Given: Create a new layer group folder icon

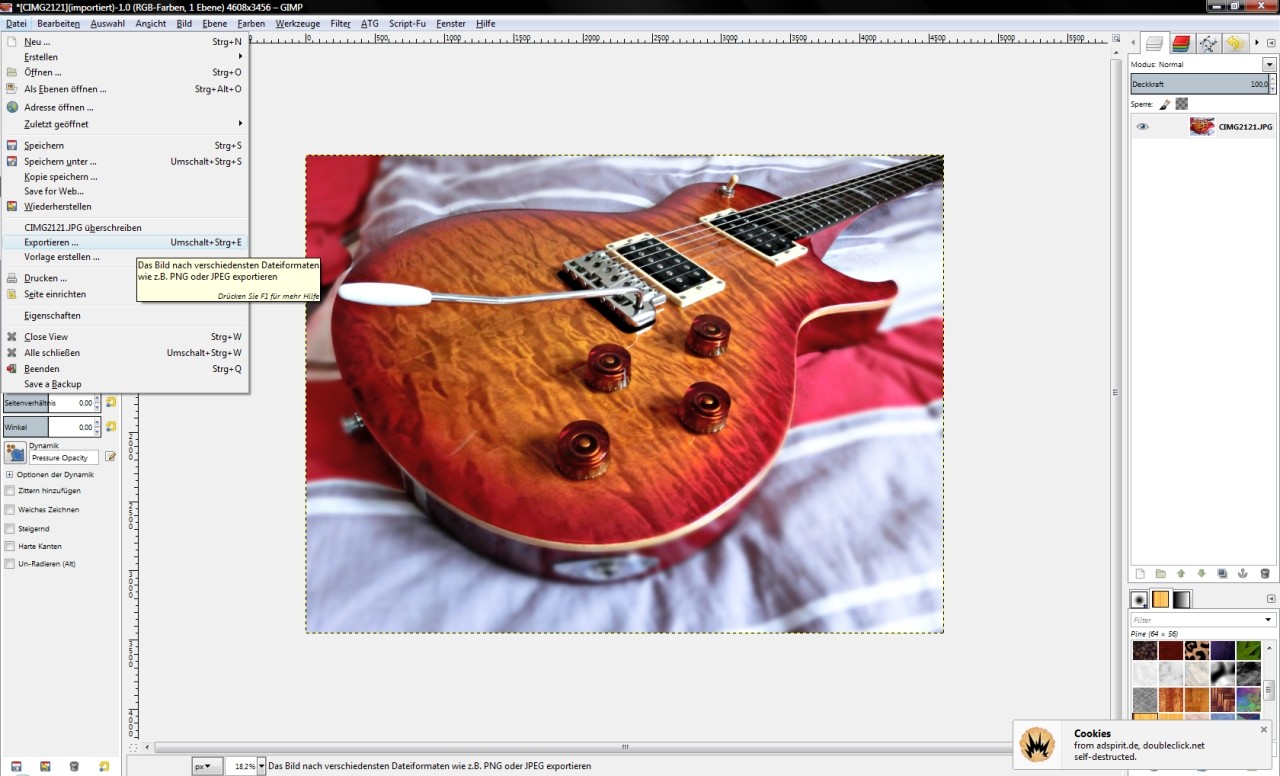Looking at the screenshot, I should coord(1161,574).
